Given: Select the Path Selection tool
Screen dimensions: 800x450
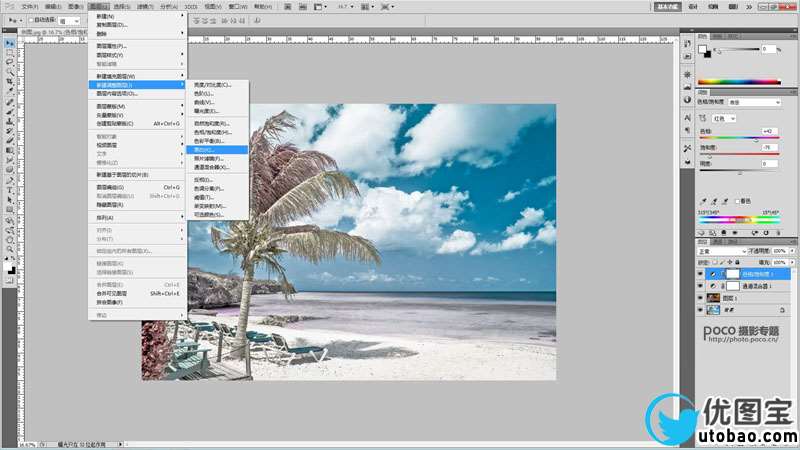Looking at the screenshot, I should tap(10, 201).
